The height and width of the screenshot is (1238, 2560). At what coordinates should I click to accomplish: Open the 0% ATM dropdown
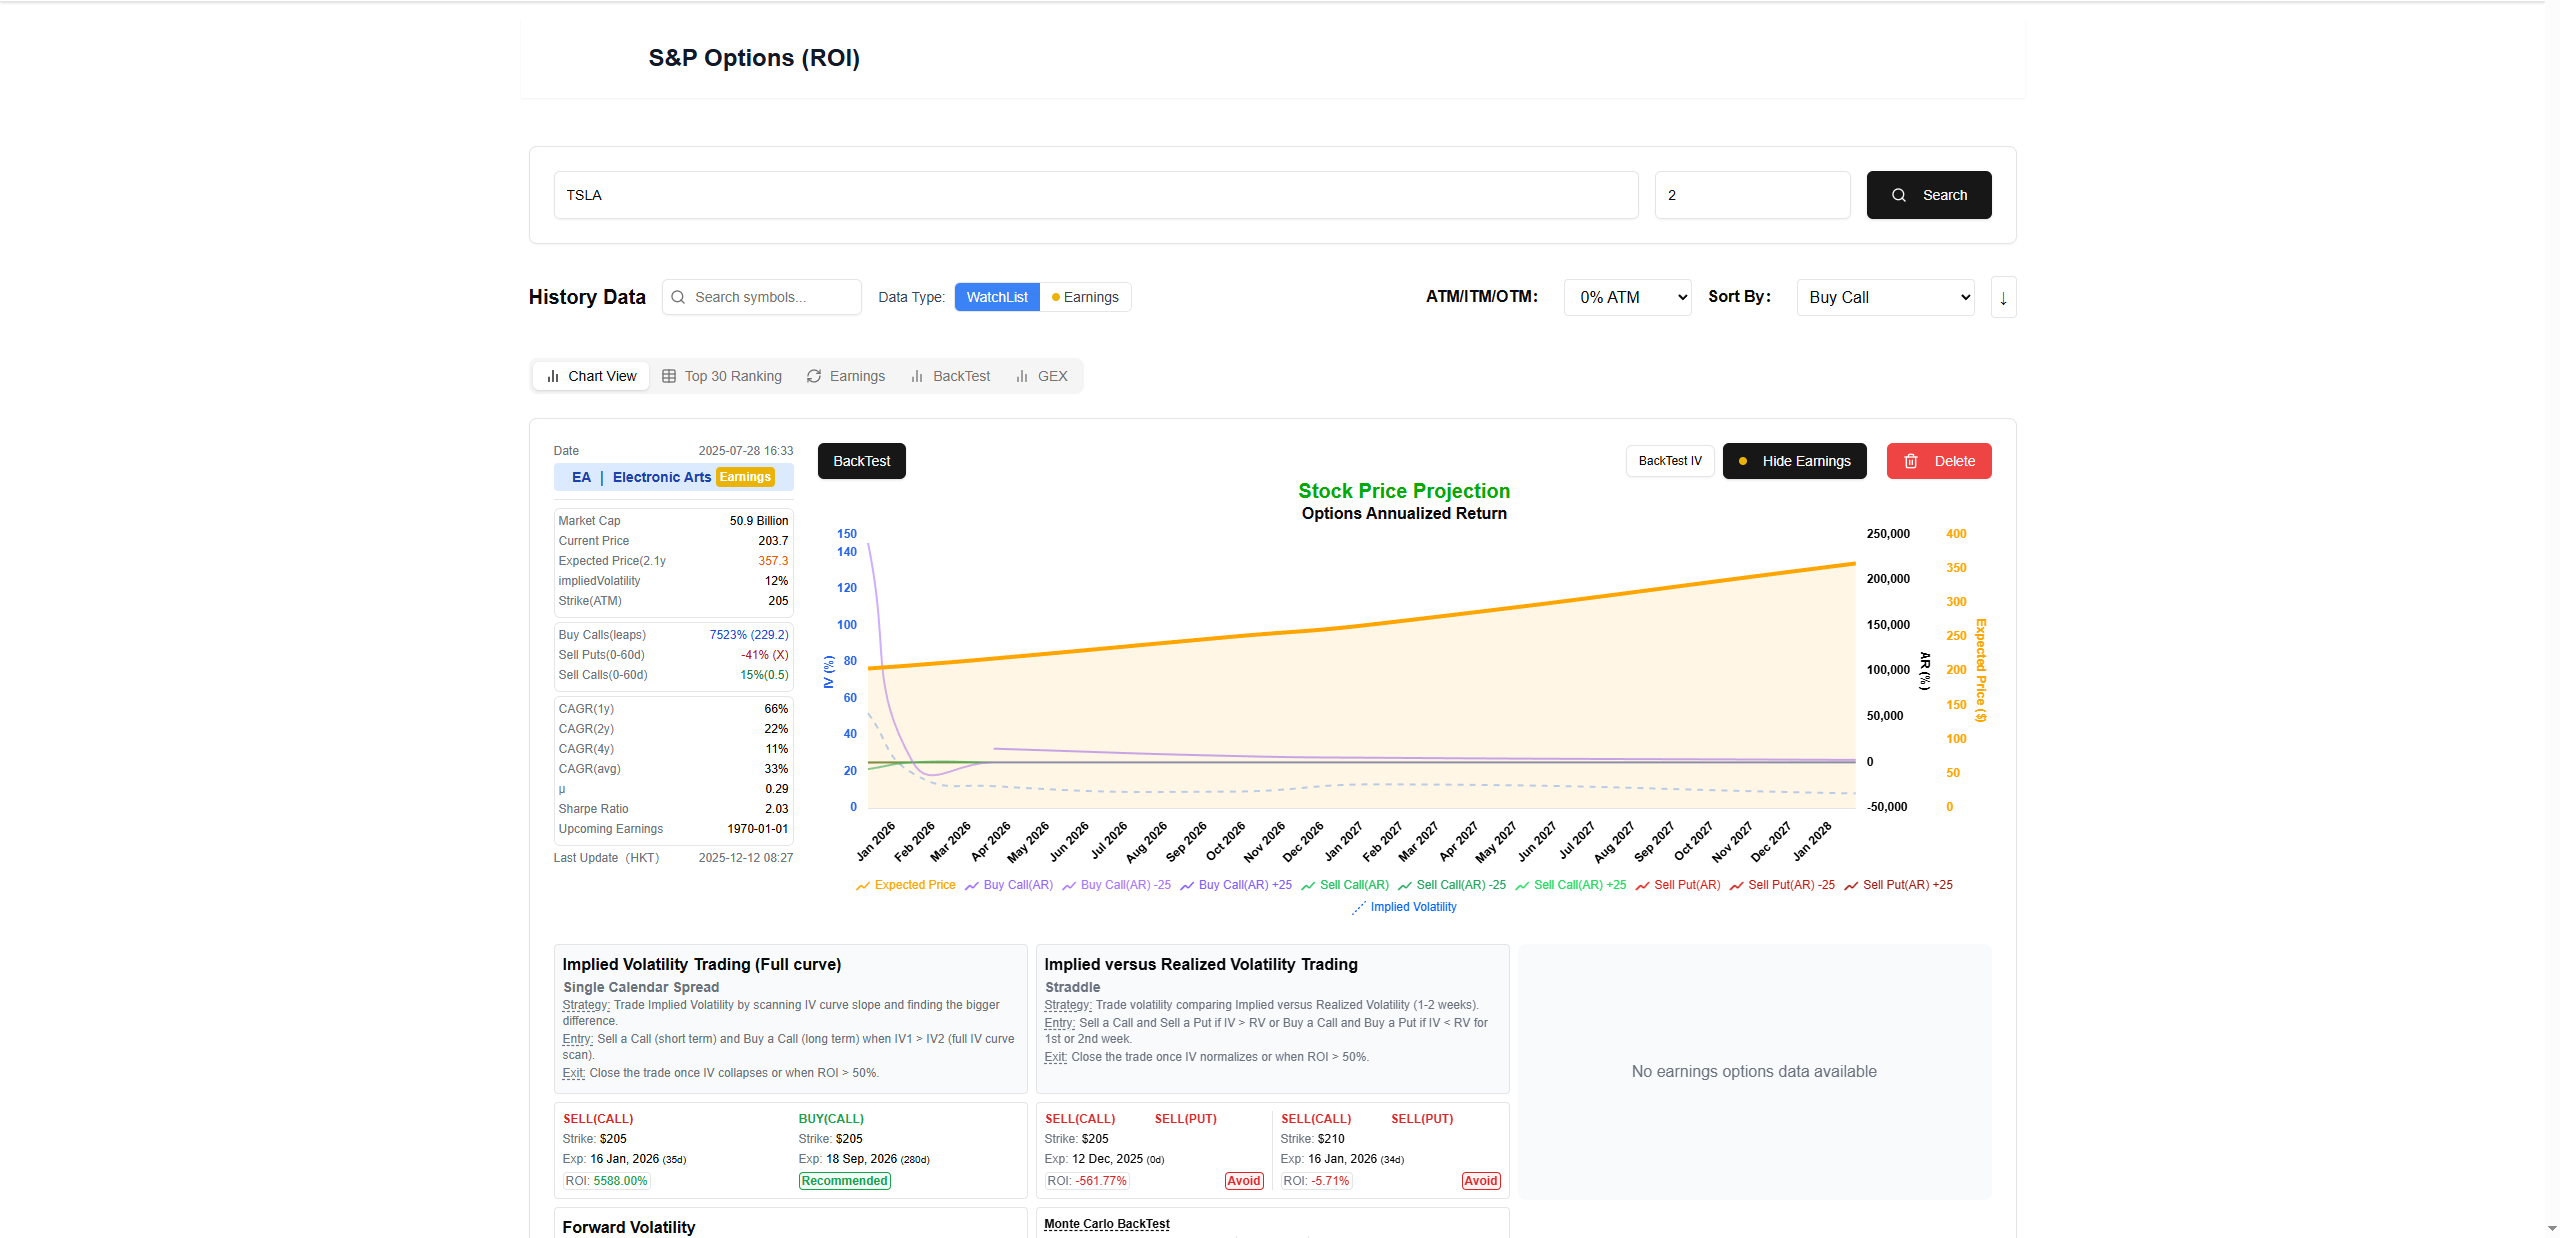point(1626,296)
